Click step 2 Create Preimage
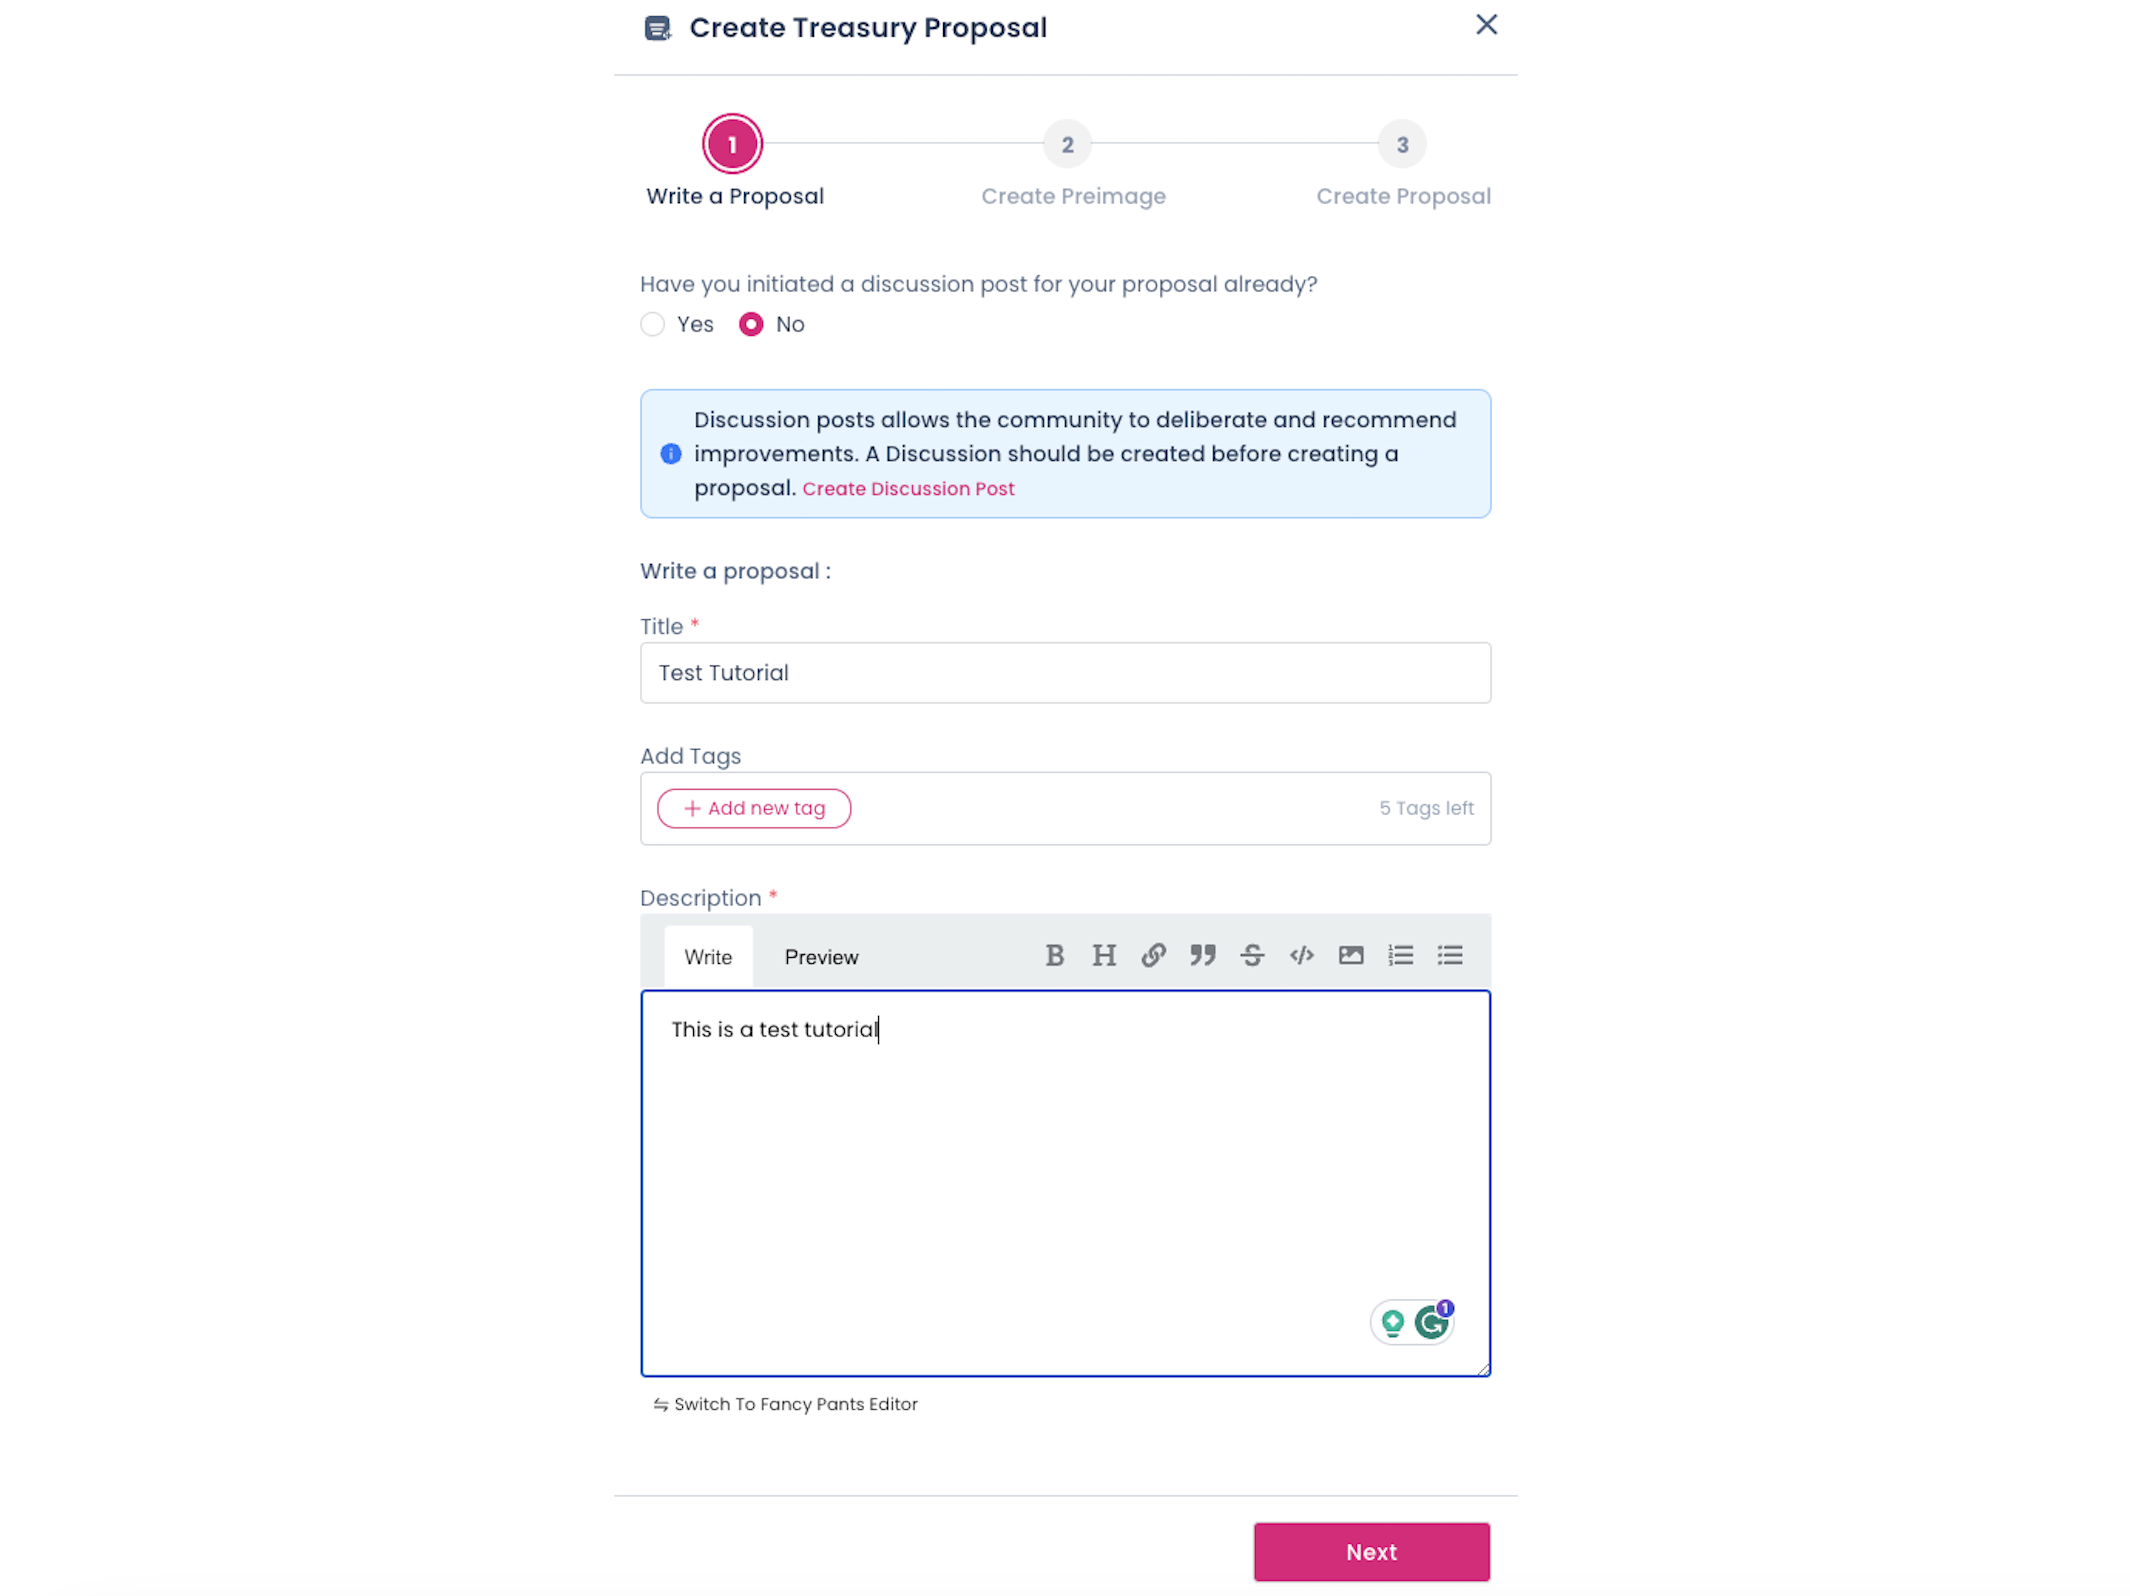The image size is (2130, 1596). 1068,144
